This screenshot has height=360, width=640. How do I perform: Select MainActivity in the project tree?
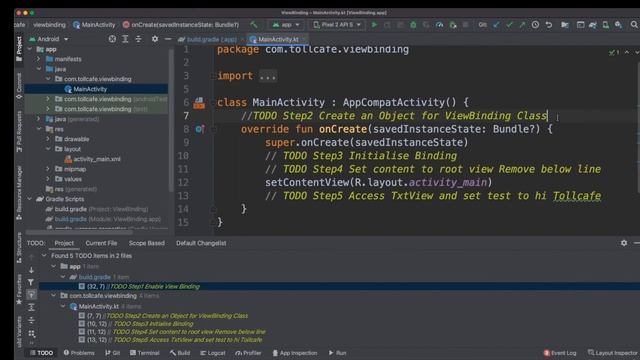97,89
